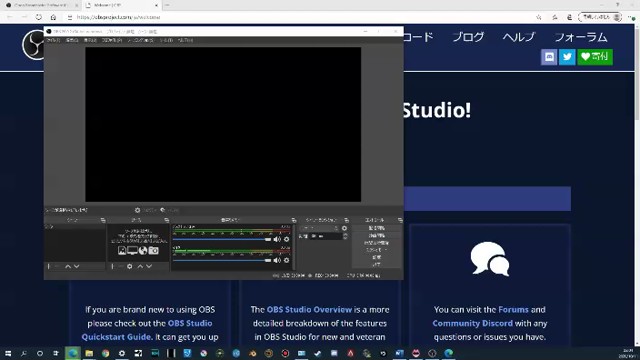Add a scene with the plus button
Image resolution: width=640 pixels, height=360 pixels.
[x=49, y=267]
